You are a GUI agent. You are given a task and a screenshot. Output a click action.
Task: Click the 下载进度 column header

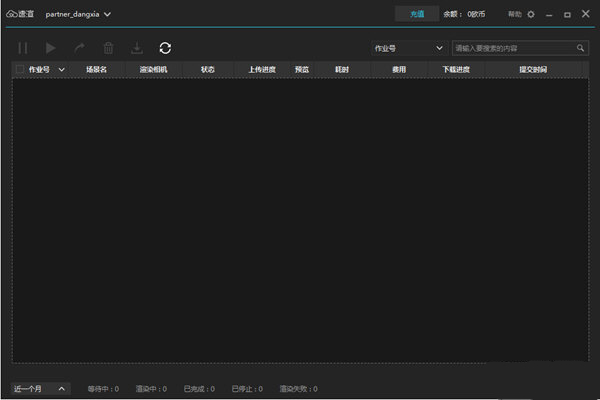click(x=456, y=69)
